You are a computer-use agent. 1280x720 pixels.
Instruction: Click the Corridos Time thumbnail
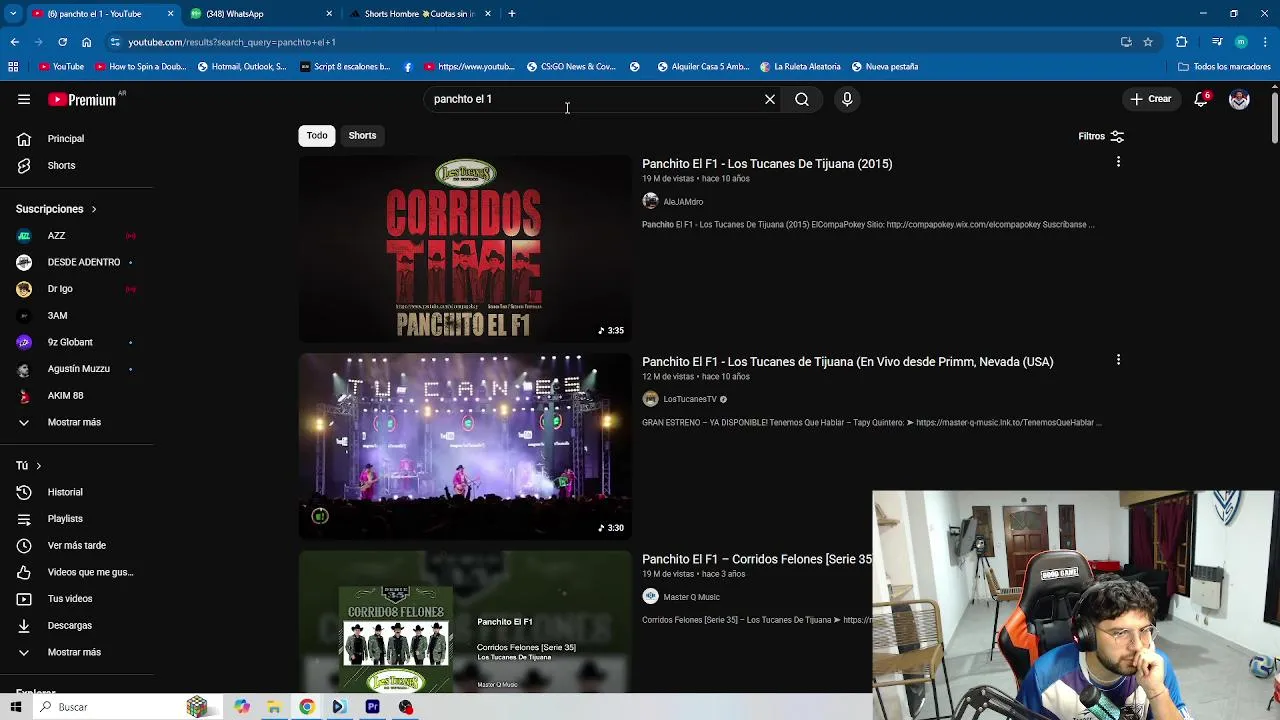point(465,248)
